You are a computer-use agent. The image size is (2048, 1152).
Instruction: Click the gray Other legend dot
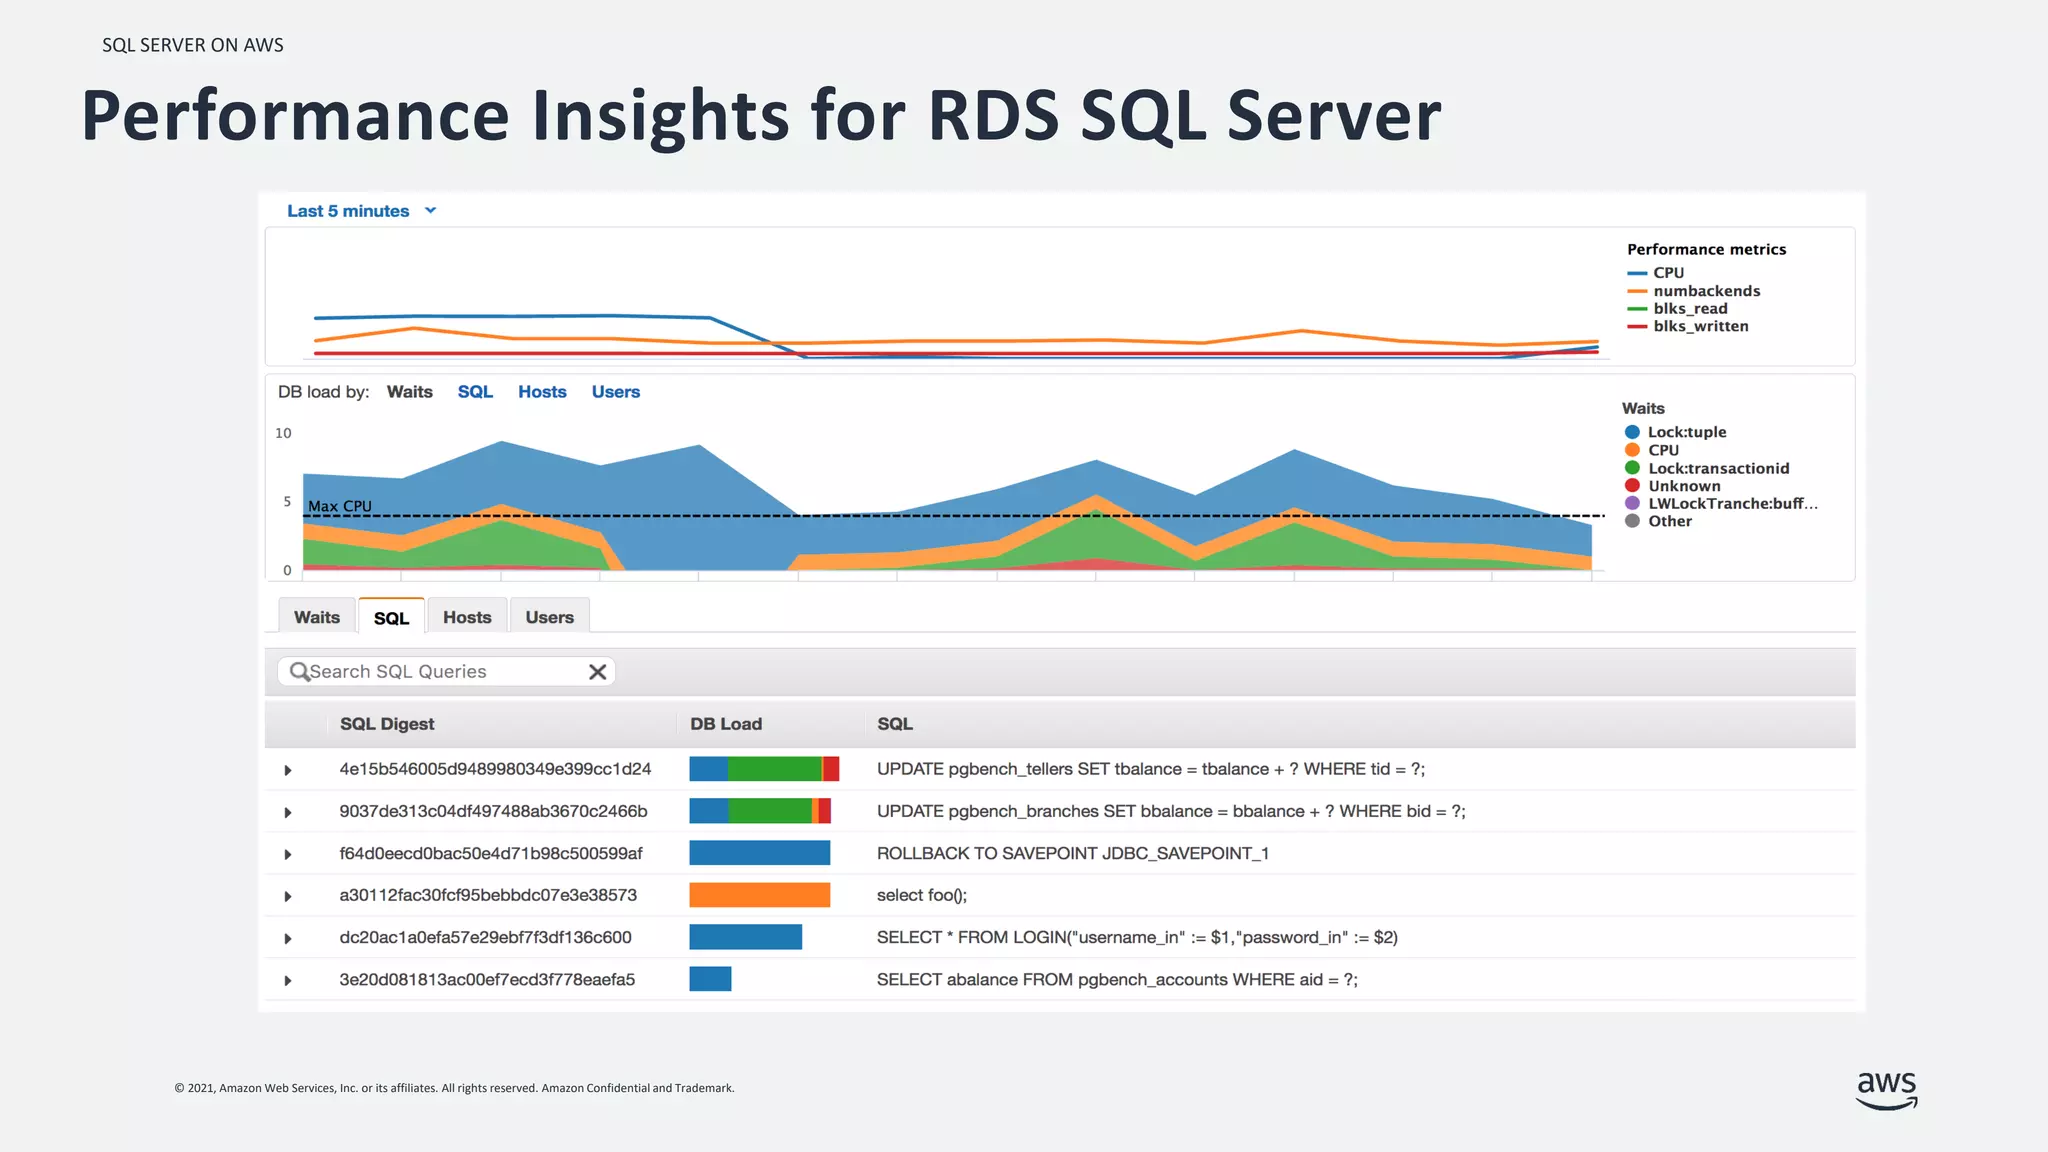[1632, 521]
